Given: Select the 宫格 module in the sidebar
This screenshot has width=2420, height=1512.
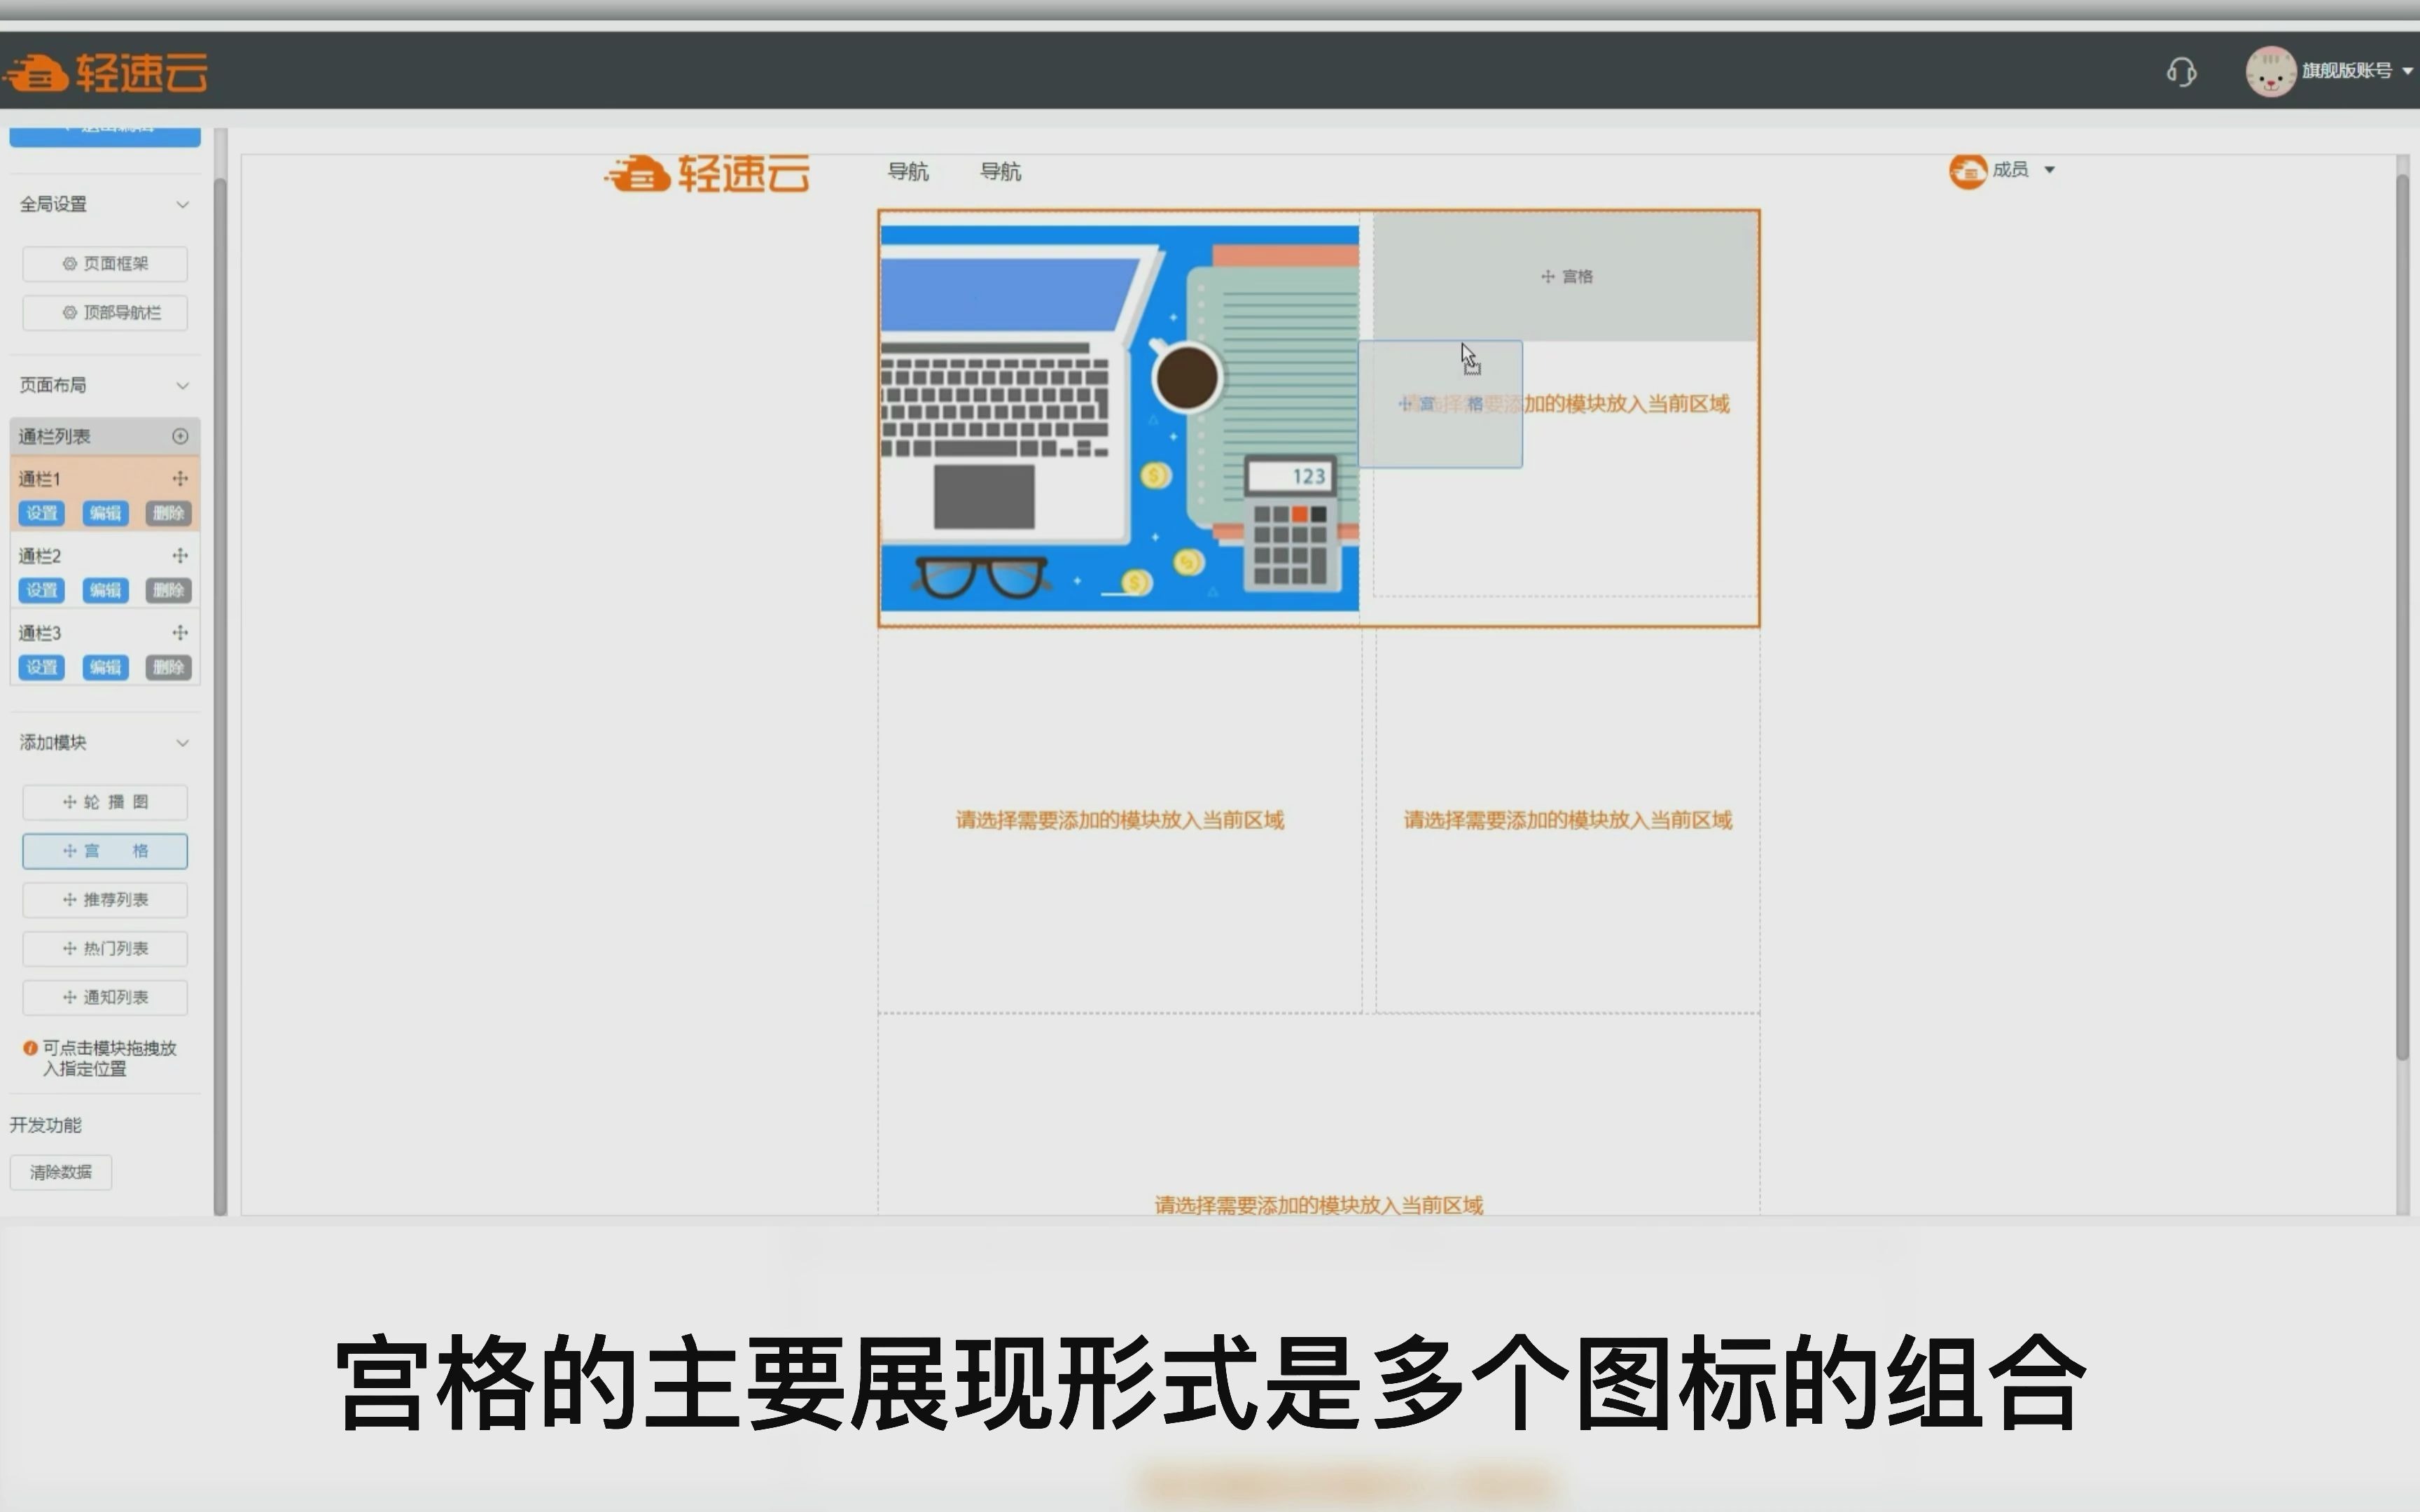Looking at the screenshot, I should click(x=105, y=851).
